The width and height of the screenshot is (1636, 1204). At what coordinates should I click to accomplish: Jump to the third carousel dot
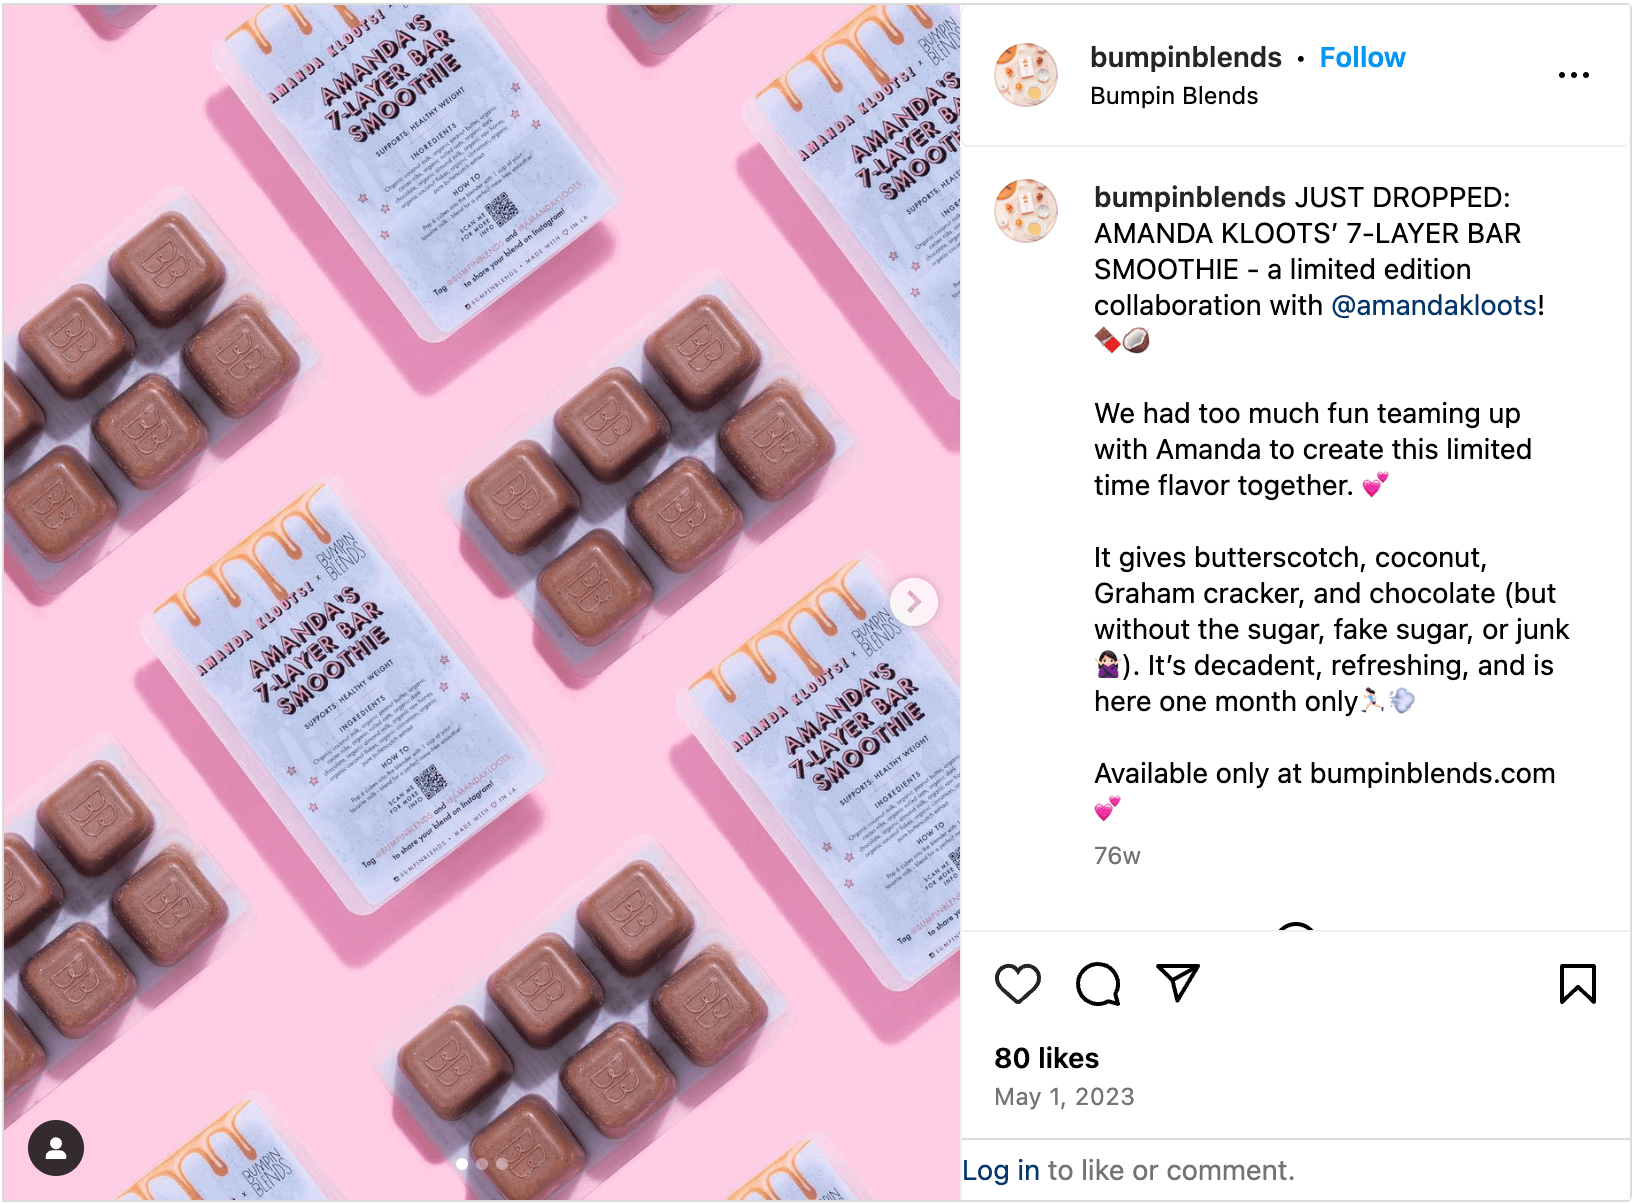[x=502, y=1164]
